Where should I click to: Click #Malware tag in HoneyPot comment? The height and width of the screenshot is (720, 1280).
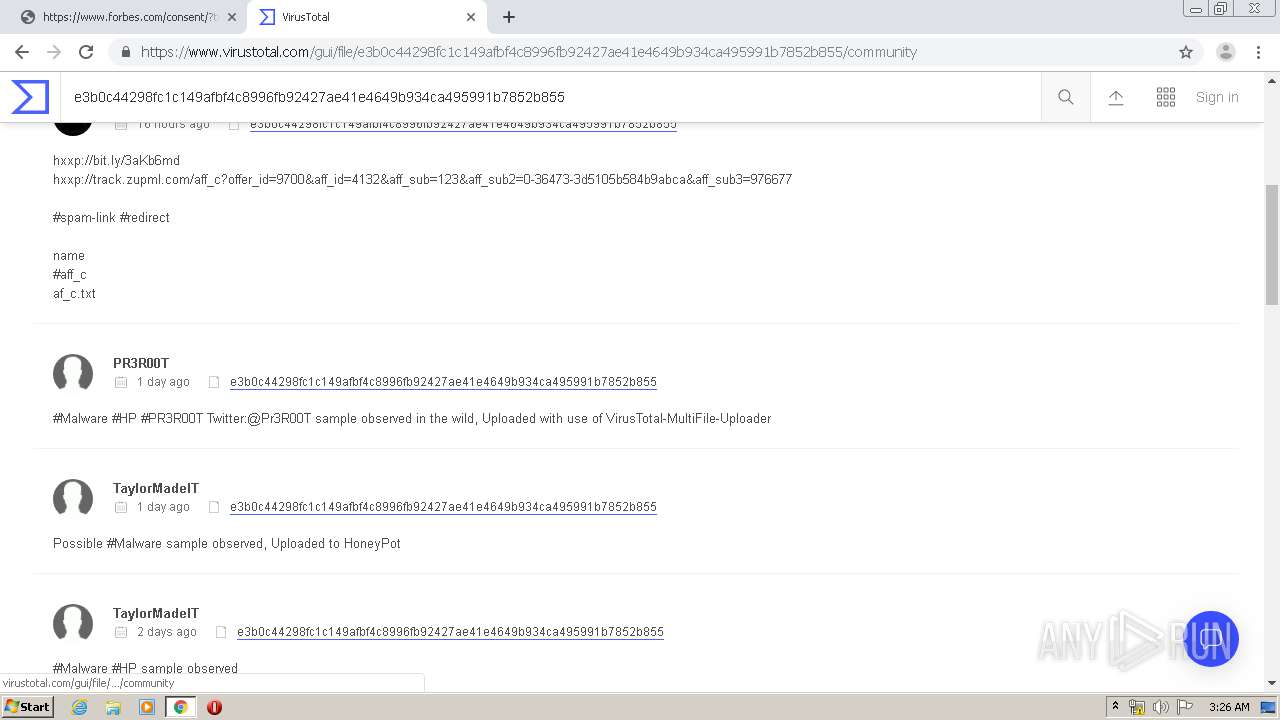[134, 543]
